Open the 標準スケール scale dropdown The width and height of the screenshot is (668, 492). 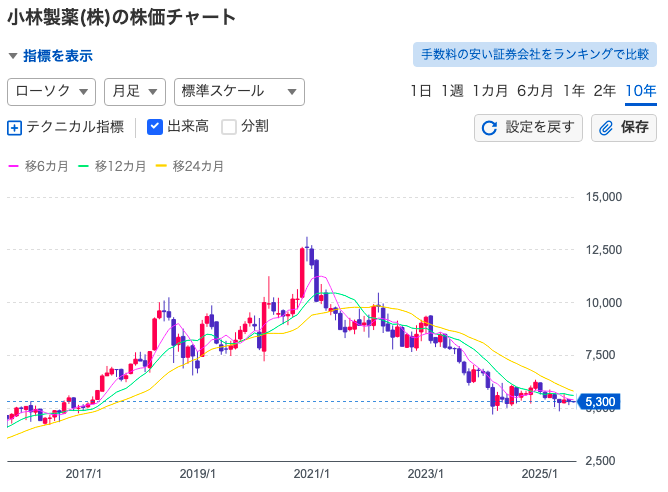tap(239, 92)
